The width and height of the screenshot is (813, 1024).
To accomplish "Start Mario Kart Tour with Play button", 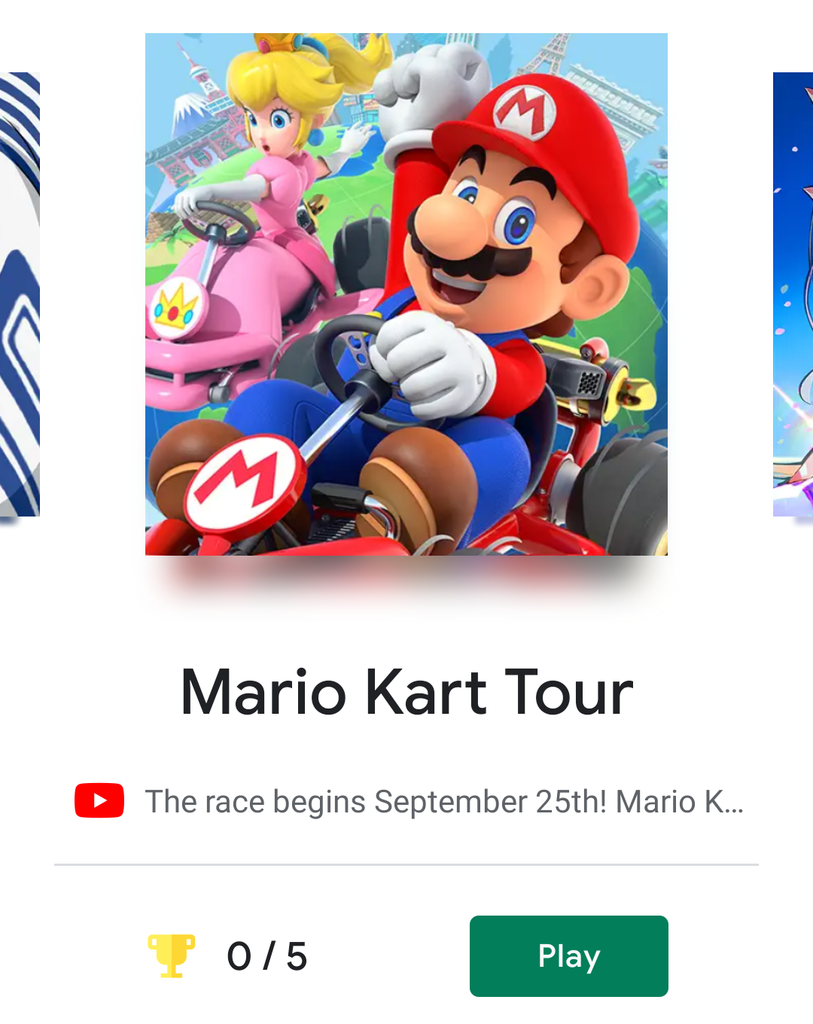I will coord(569,956).
